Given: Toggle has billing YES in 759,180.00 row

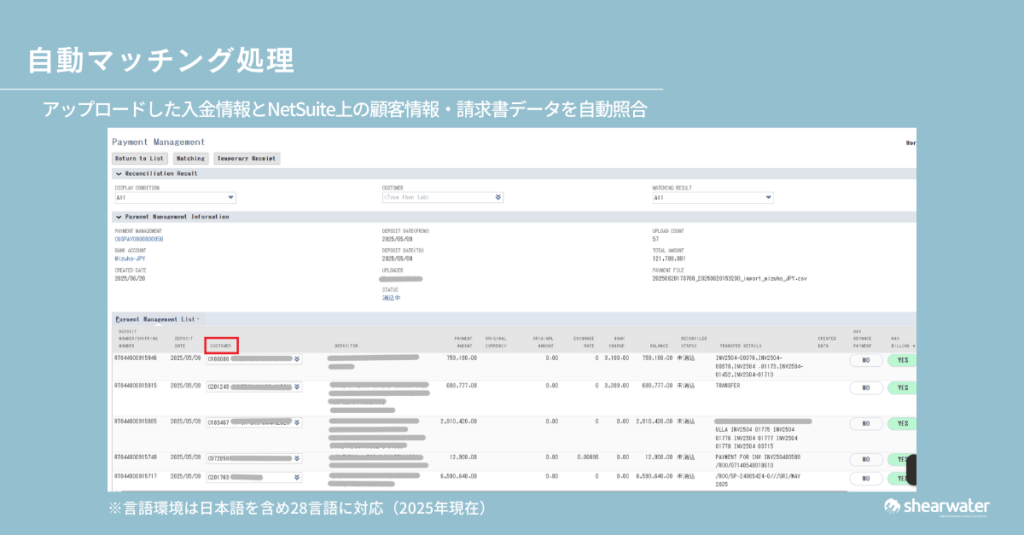Looking at the screenshot, I should click(902, 360).
